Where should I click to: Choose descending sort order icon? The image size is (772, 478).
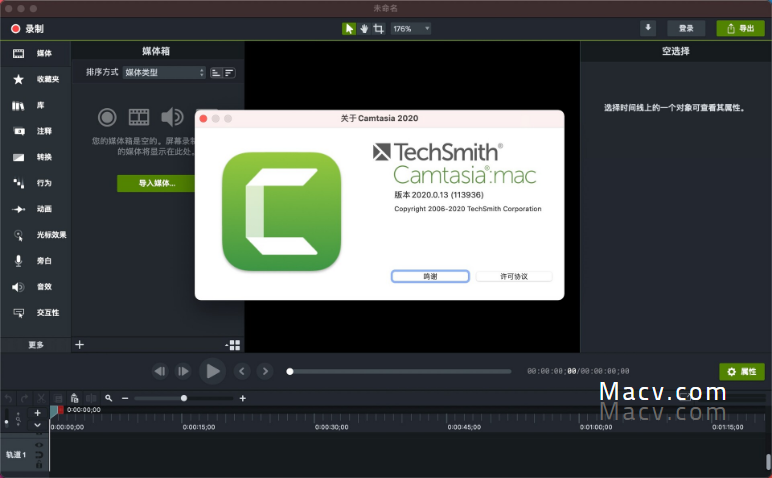pos(229,73)
